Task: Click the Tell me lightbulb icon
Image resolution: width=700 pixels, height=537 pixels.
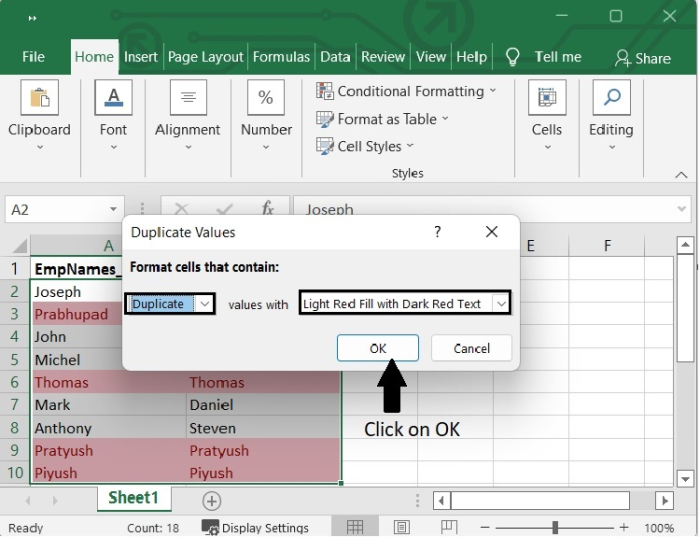Action: click(x=513, y=57)
